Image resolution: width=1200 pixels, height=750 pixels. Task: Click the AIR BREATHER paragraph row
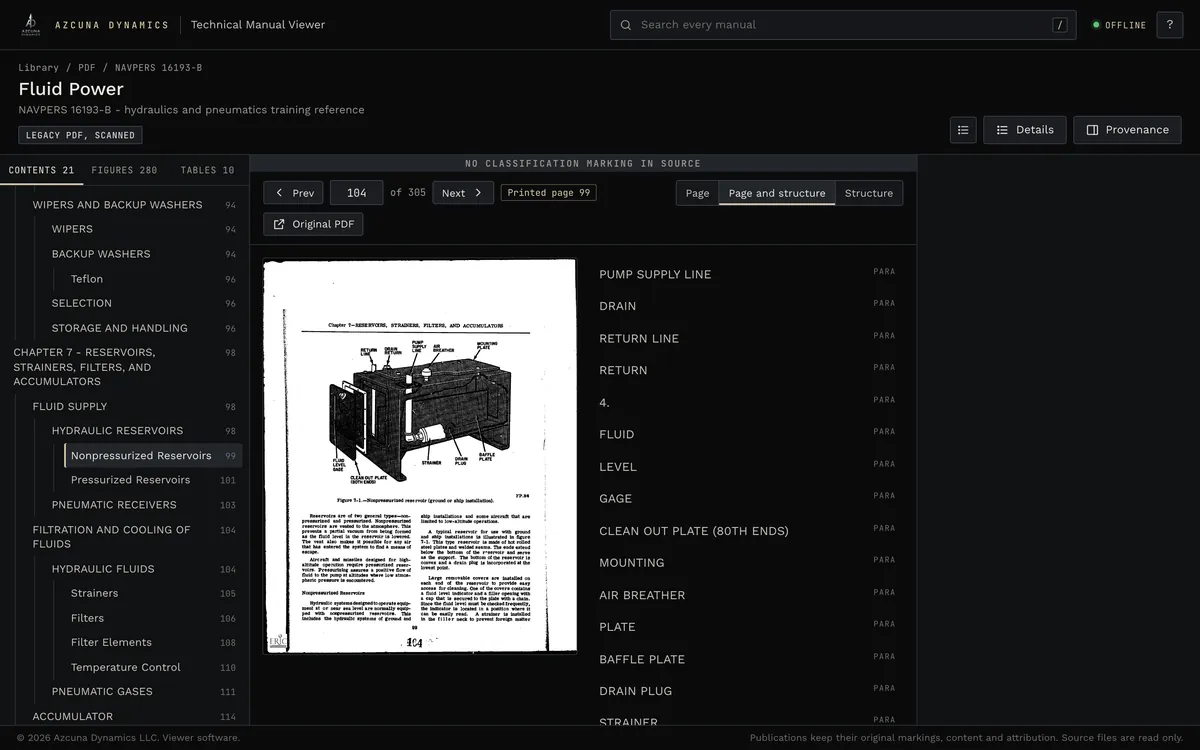747,595
